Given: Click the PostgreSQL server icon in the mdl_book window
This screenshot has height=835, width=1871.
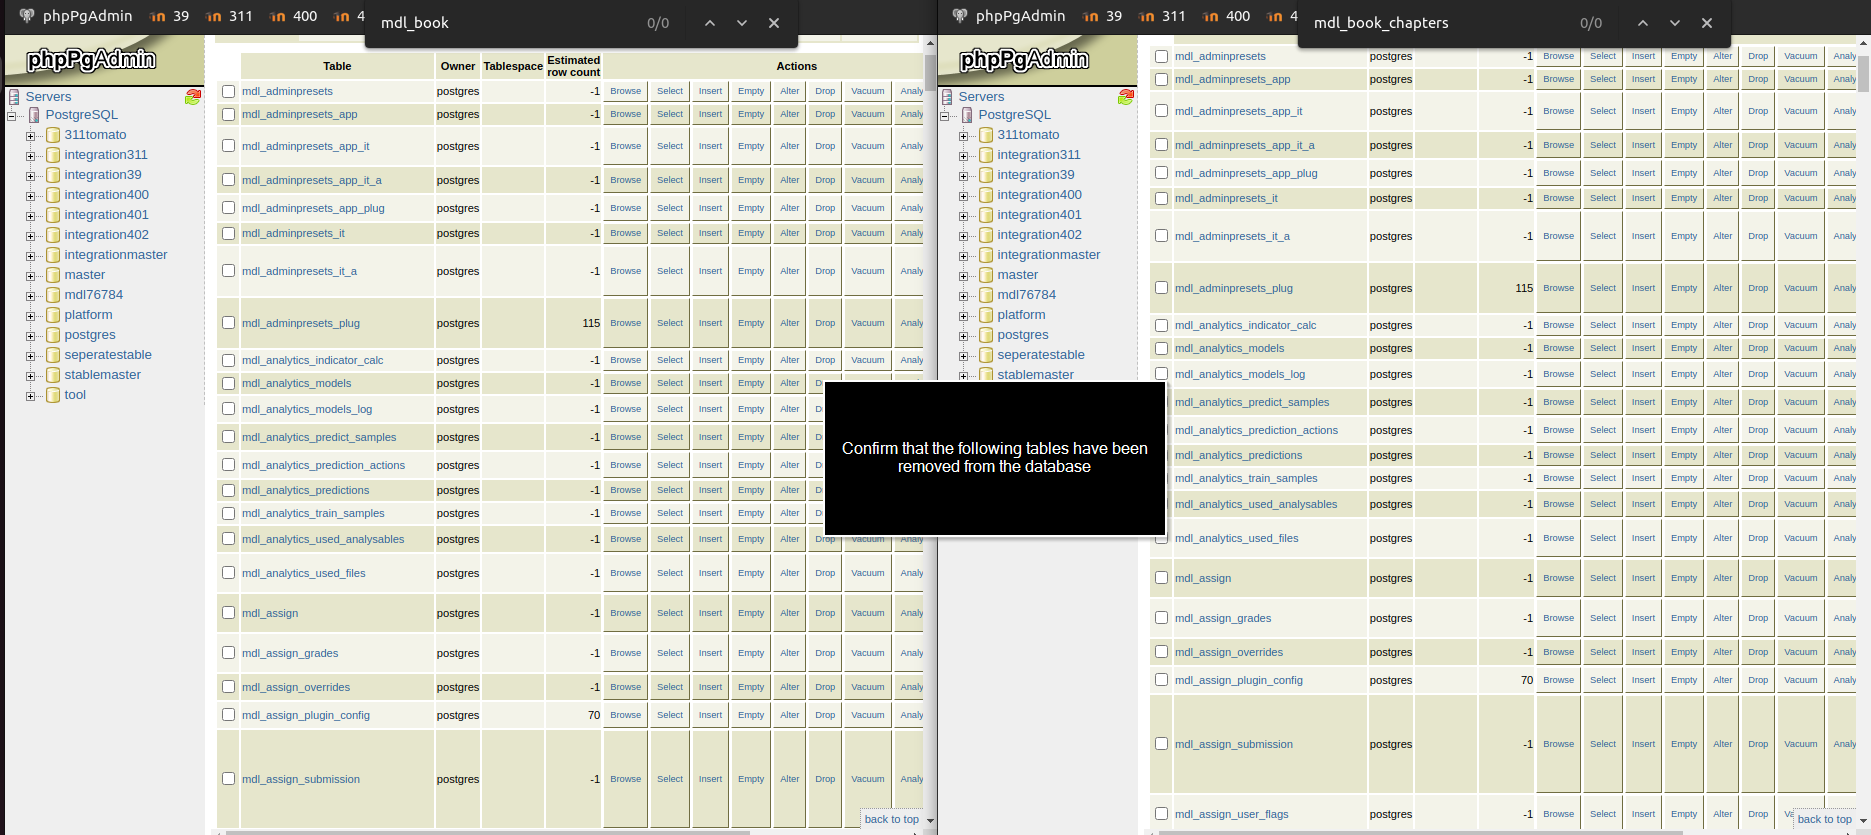Looking at the screenshot, I should click(34, 115).
